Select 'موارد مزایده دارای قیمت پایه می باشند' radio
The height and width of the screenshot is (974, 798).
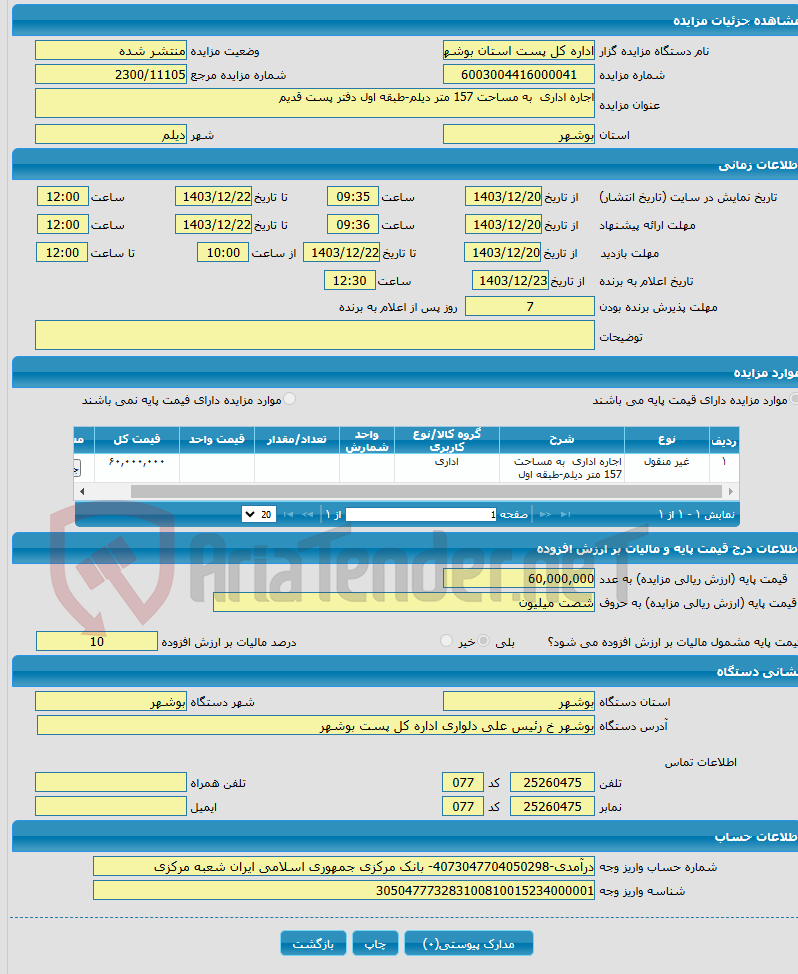(x=794, y=399)
